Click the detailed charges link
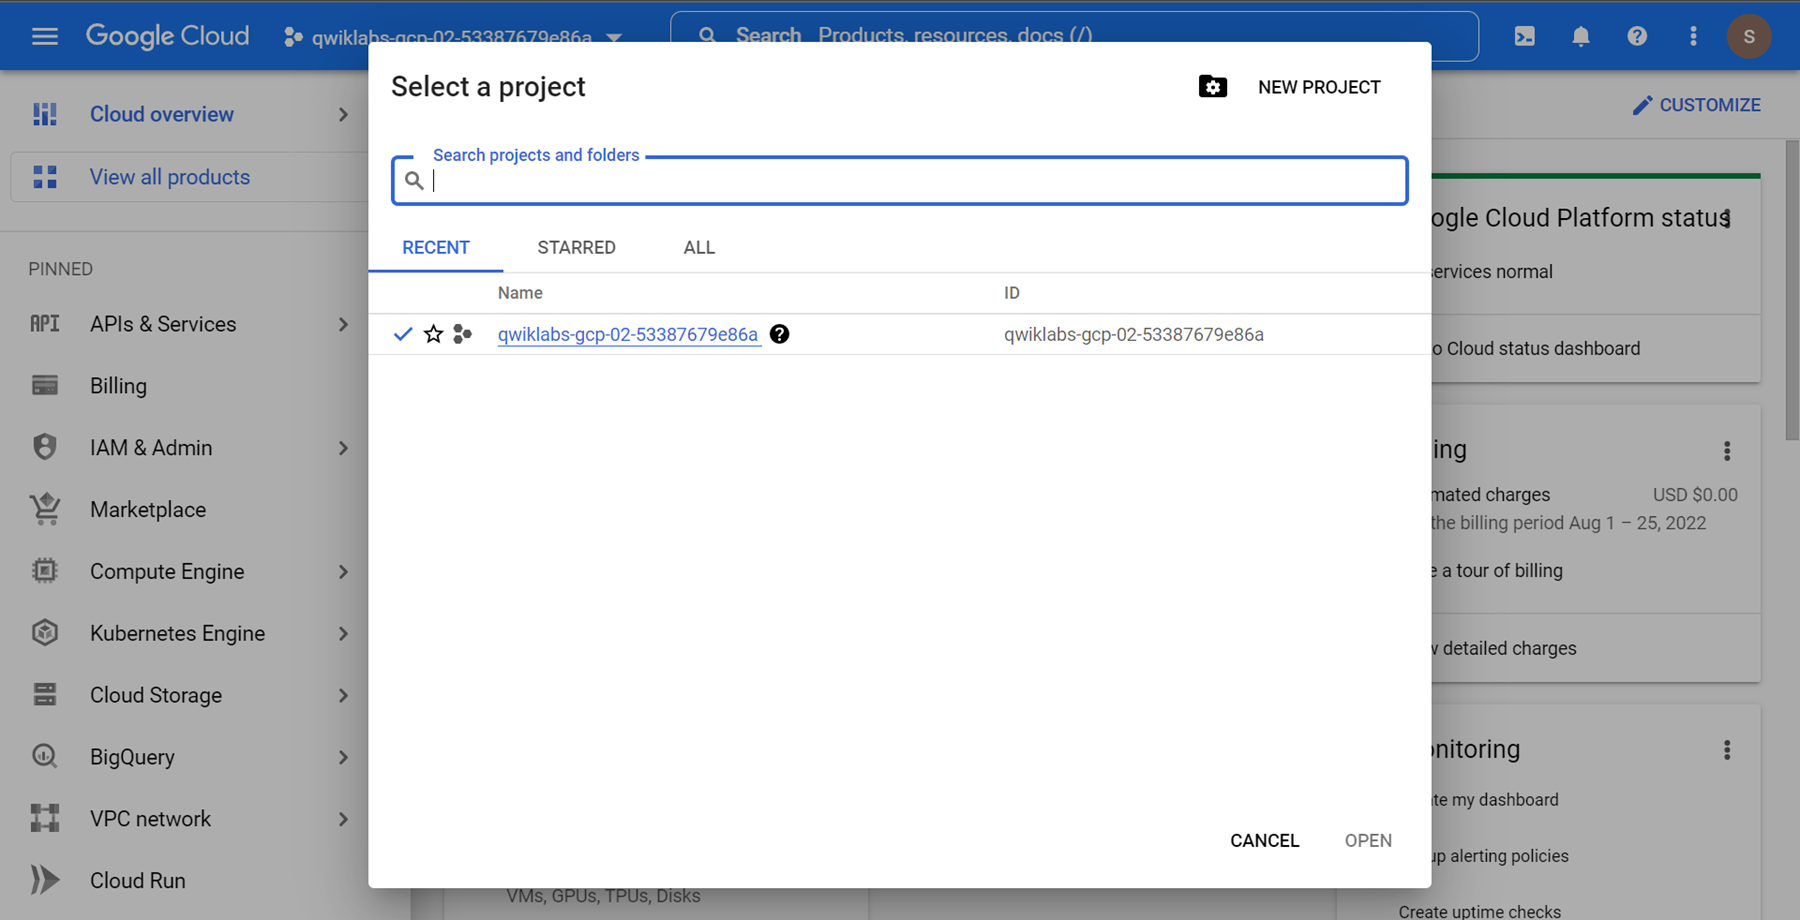 1504,648
